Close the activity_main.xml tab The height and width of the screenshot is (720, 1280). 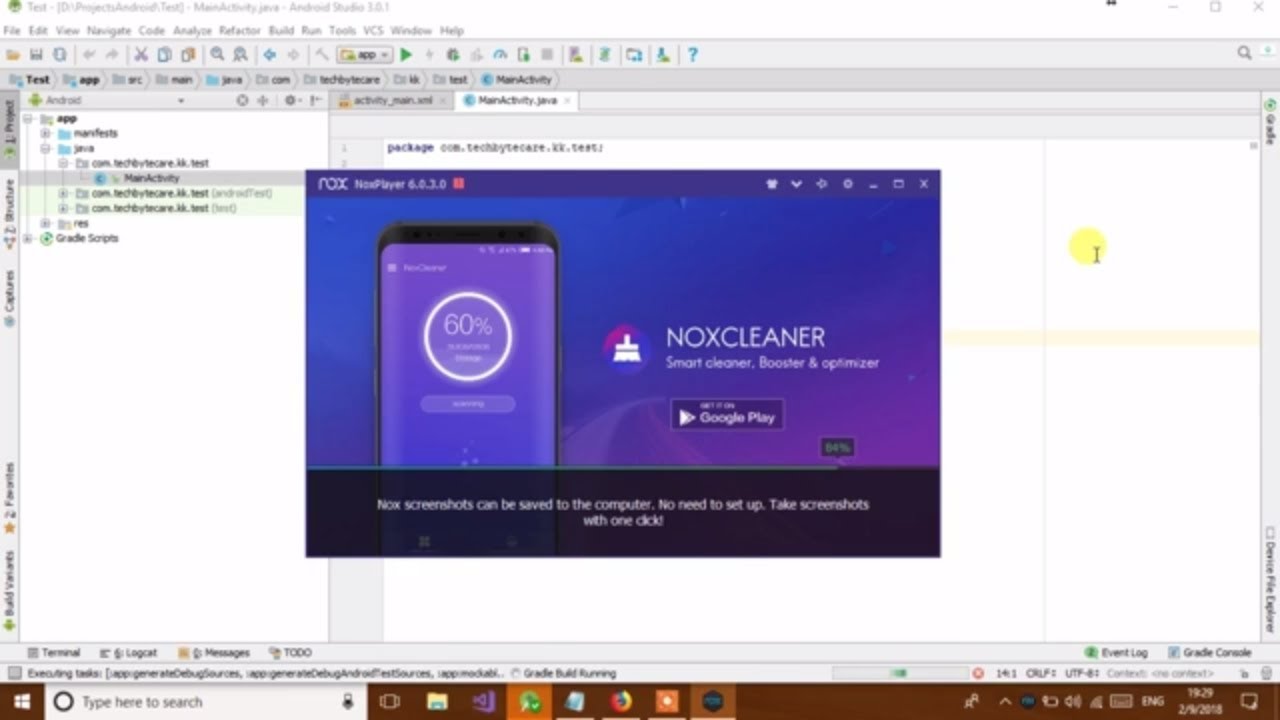point(444,100)
